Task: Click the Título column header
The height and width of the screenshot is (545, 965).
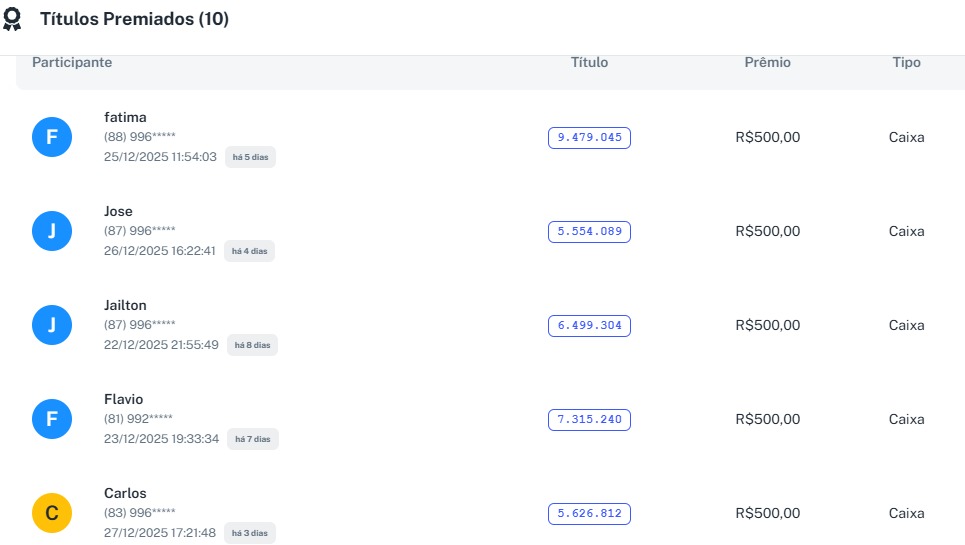Action: tap(589, 62)
